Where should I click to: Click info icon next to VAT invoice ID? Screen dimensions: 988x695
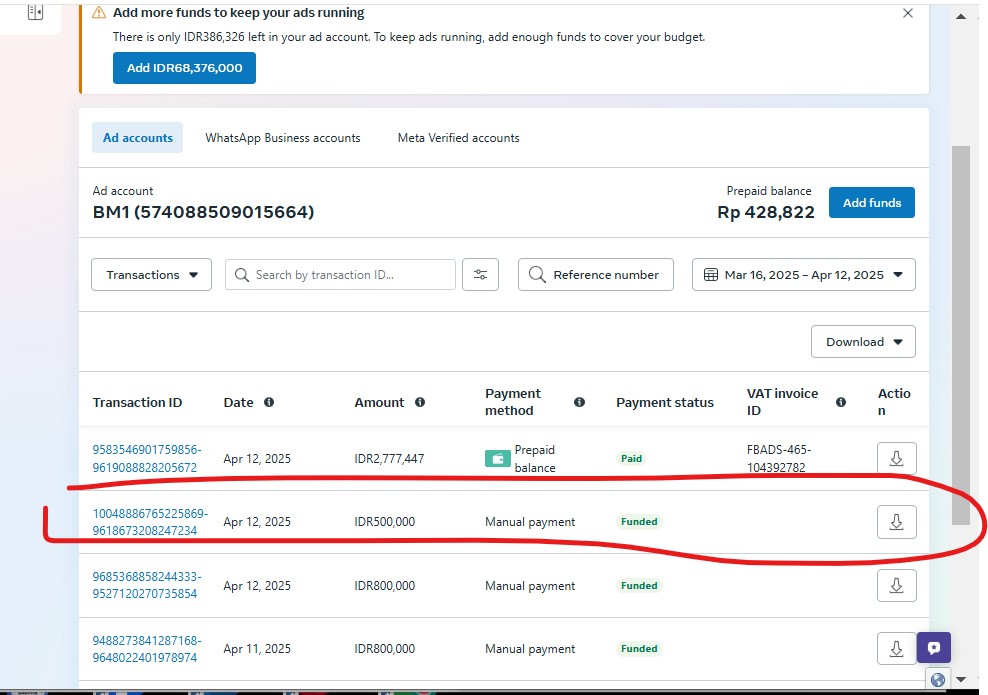[841, 402]
